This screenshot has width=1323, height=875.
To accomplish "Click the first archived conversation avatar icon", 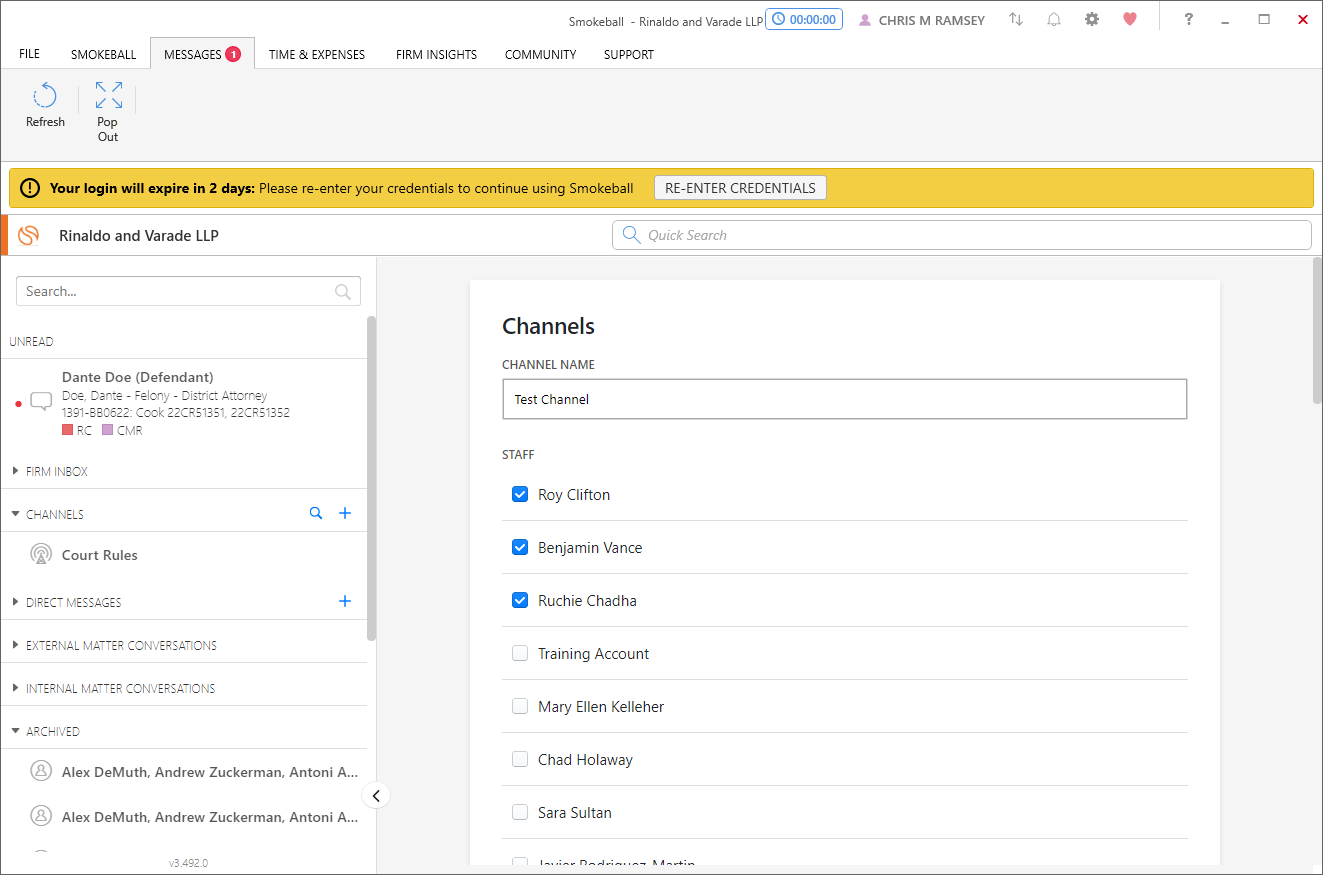I will 41,771.
